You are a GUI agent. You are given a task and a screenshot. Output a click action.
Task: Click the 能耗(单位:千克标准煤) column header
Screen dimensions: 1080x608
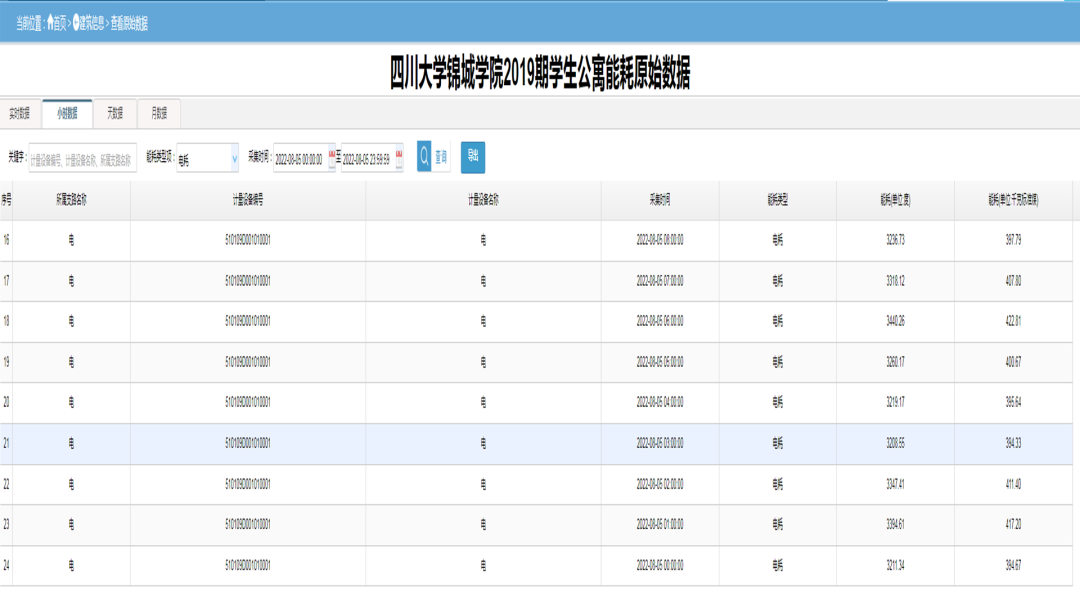(1013, 200)
